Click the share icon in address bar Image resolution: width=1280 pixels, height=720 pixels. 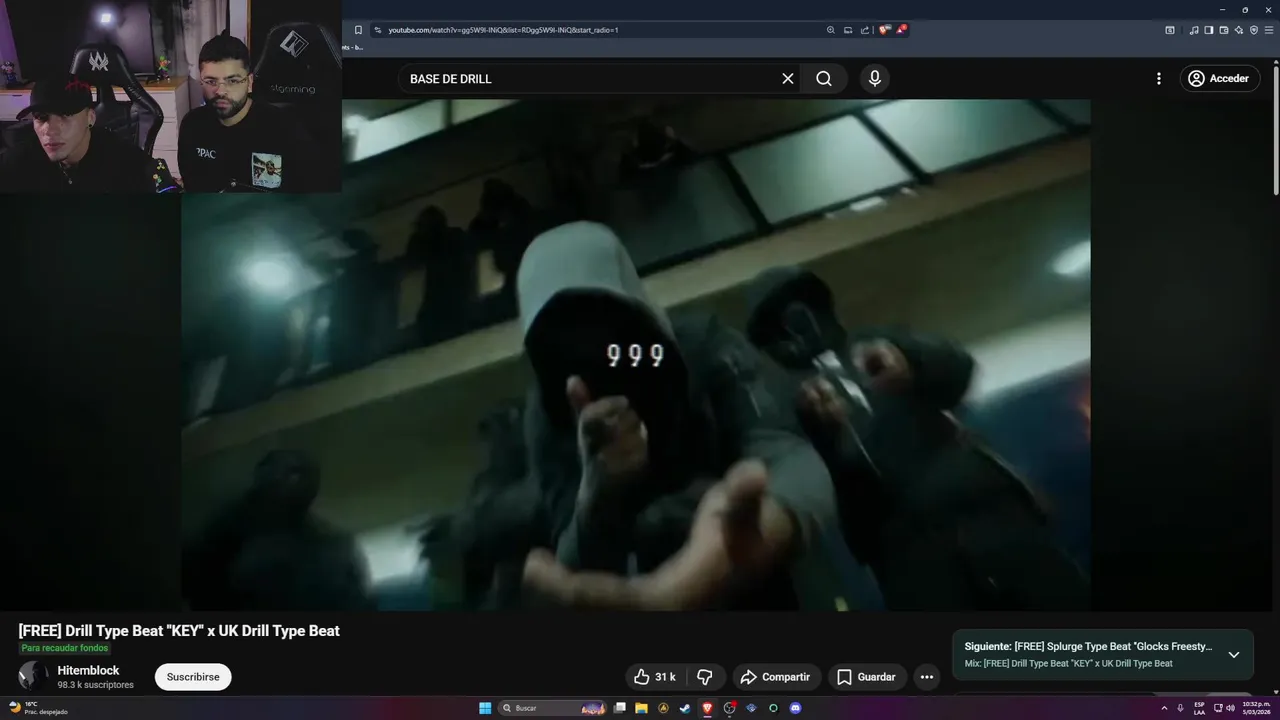point(865,30)
